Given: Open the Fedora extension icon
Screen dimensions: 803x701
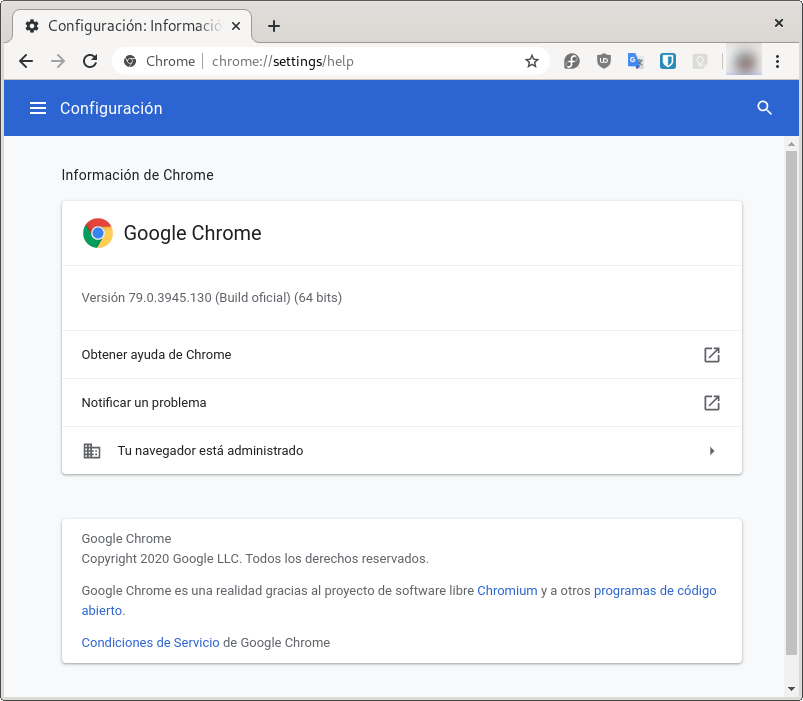Looking at the screenshot, I should click(572, 61).
